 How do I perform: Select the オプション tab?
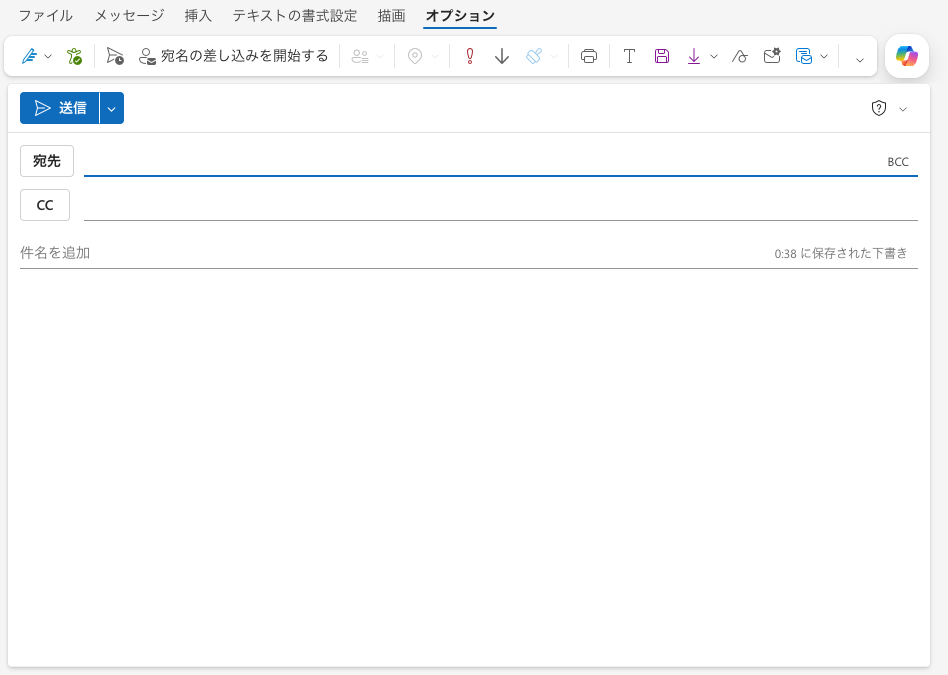[x=460, y=16]
